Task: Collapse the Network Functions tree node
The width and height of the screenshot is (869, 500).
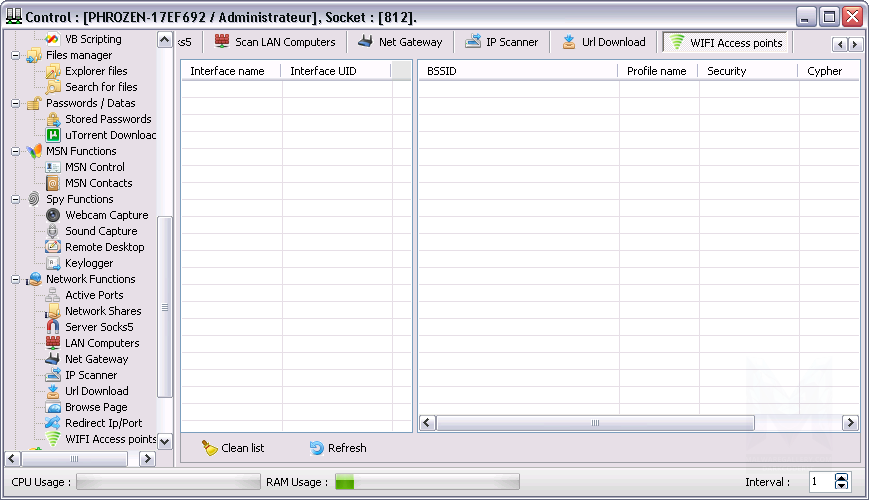Action: [16, 279]
